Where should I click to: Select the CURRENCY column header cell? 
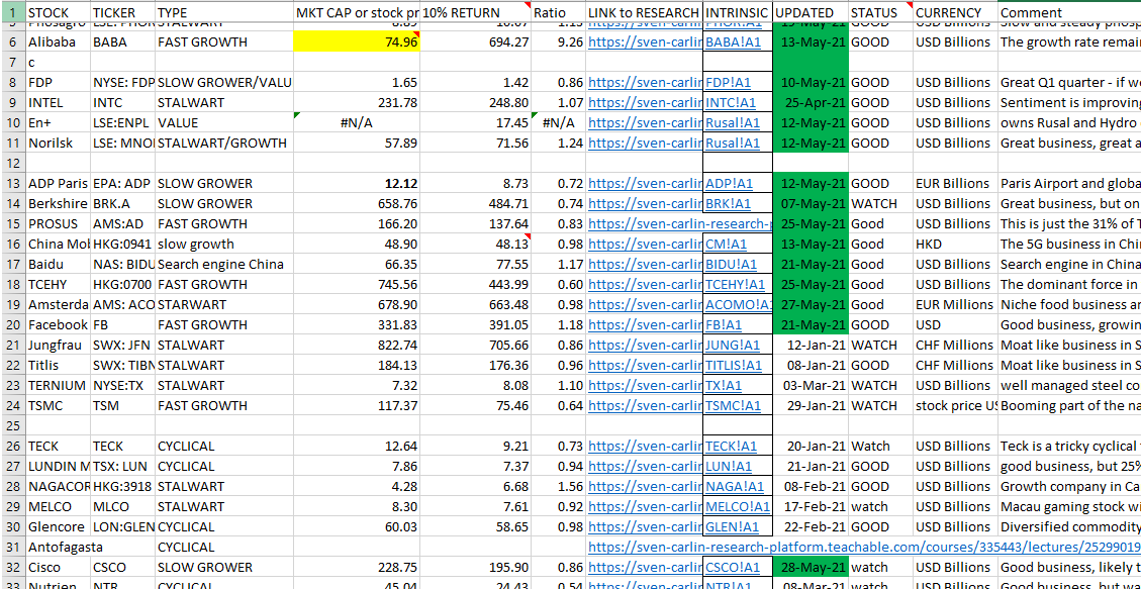[x=955, y=12]
